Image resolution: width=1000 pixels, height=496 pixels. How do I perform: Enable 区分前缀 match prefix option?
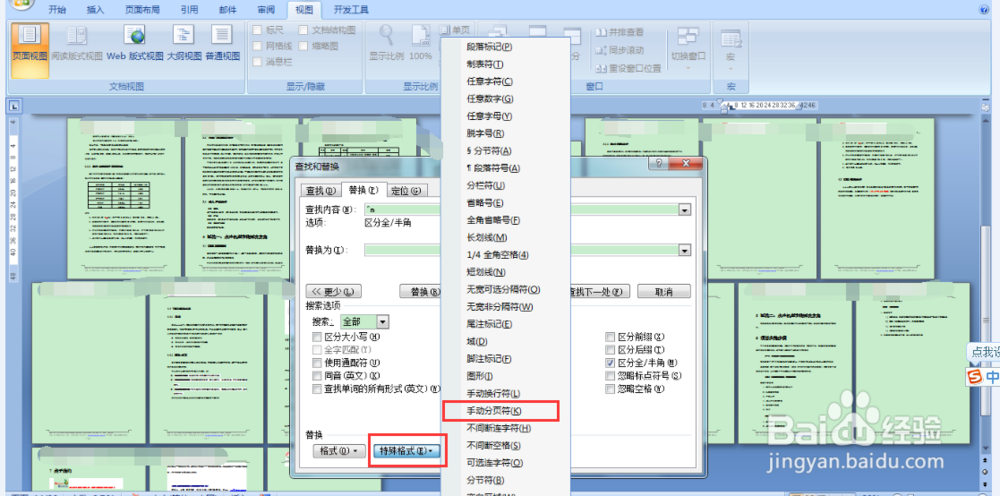(x=610, y=337)
